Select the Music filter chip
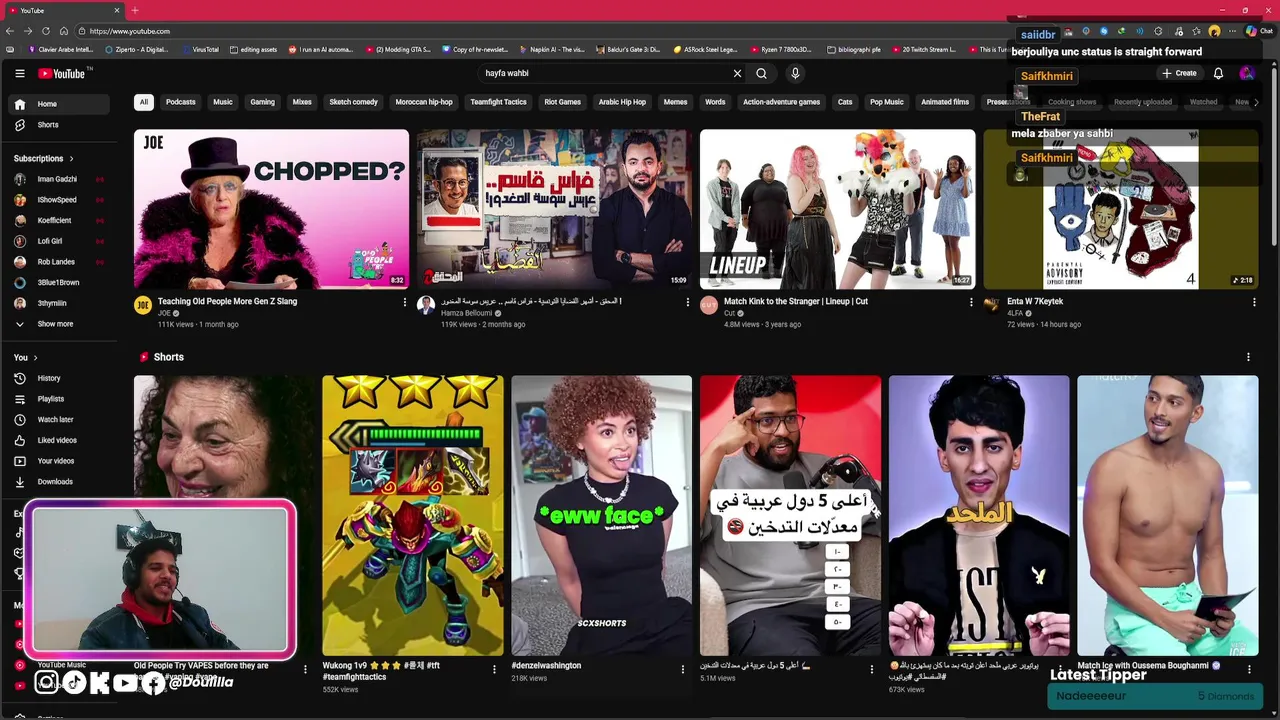 pyautogui.click(x=223, y=102)
